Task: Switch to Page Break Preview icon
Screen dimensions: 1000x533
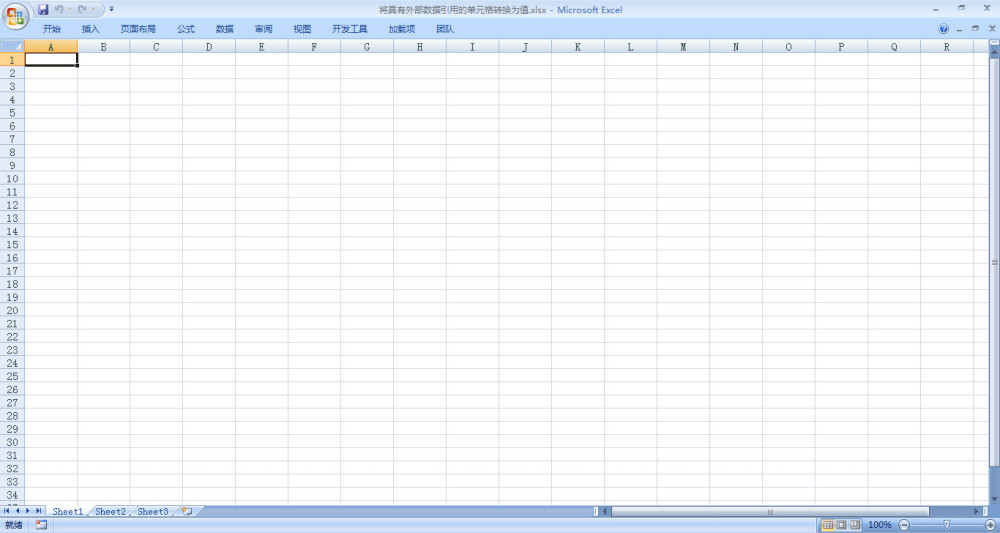Action: (855, 525)
